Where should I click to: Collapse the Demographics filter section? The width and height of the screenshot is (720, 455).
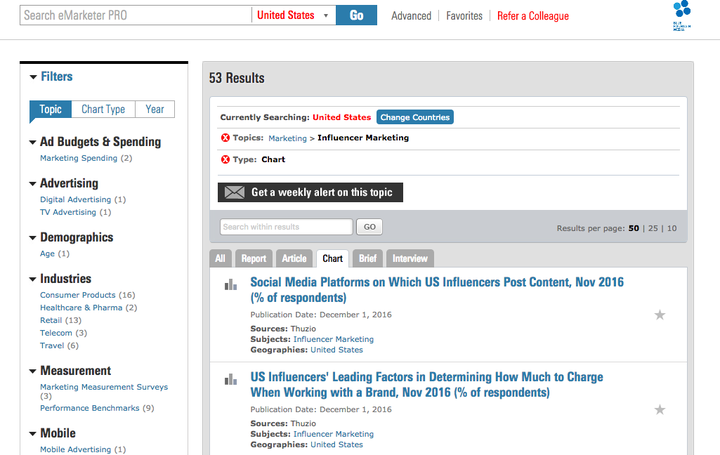(33, 238)
